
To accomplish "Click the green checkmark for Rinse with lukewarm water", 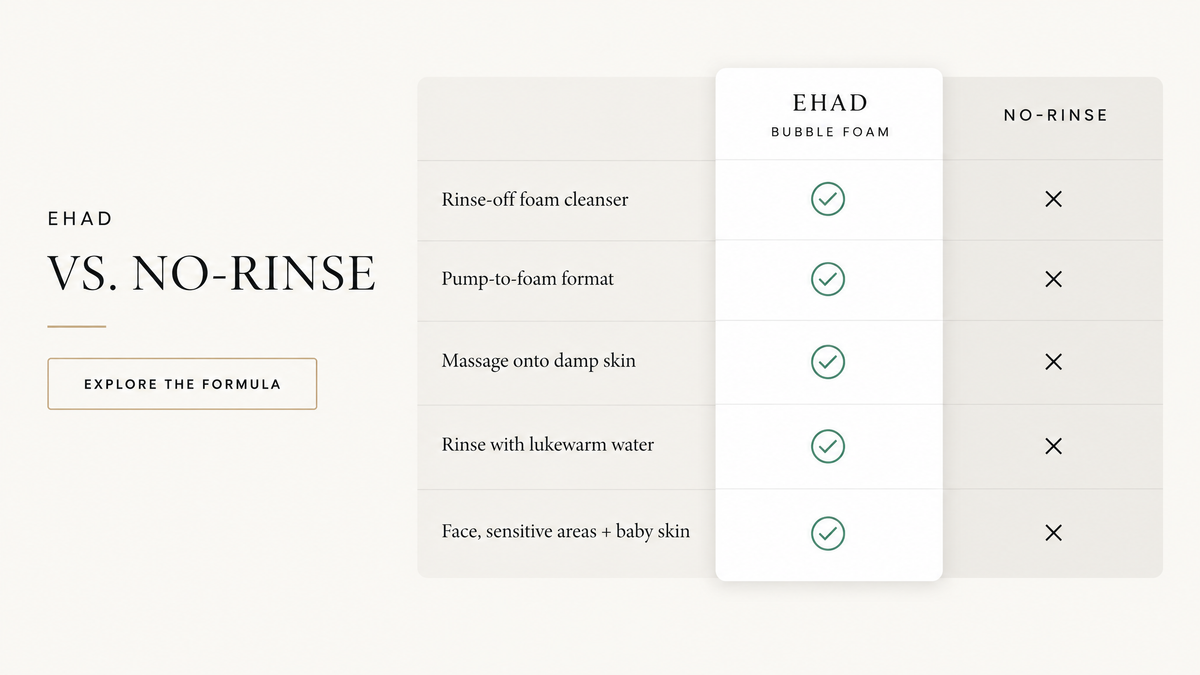I will point(828,445).
